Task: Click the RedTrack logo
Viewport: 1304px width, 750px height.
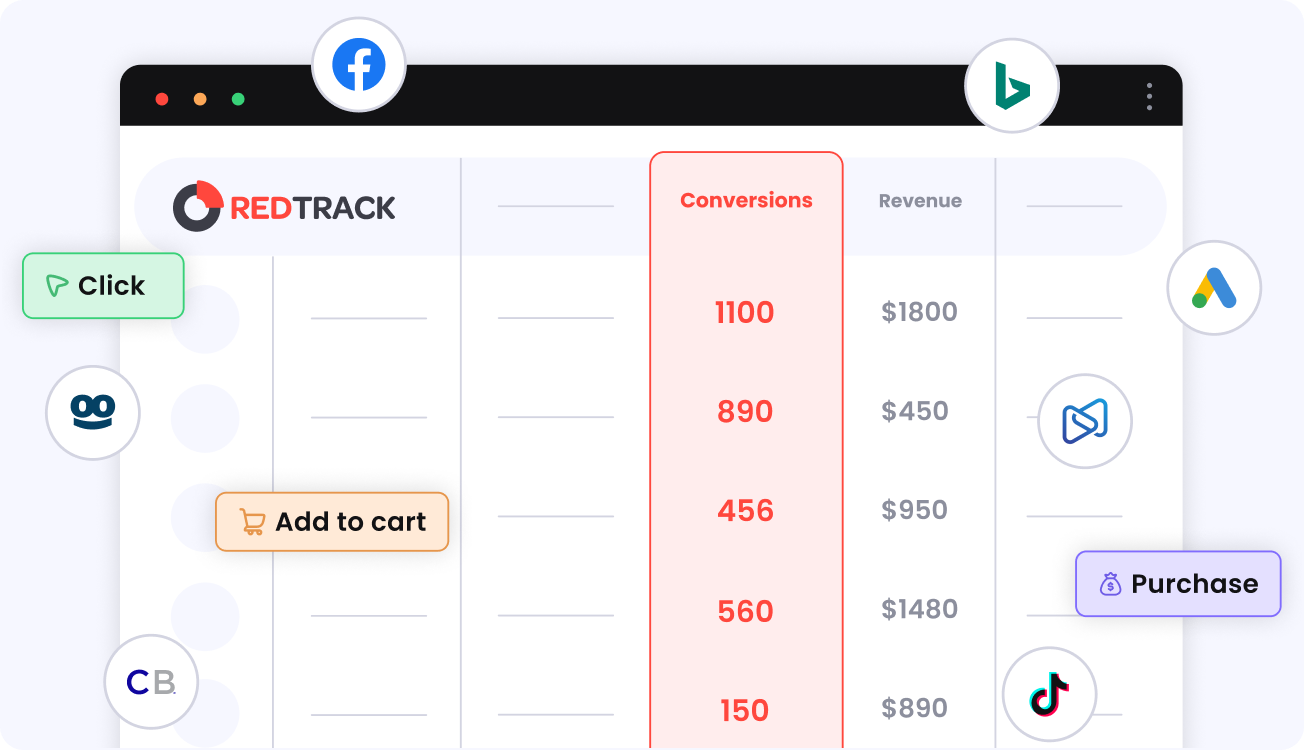Action: coord(284,206)
